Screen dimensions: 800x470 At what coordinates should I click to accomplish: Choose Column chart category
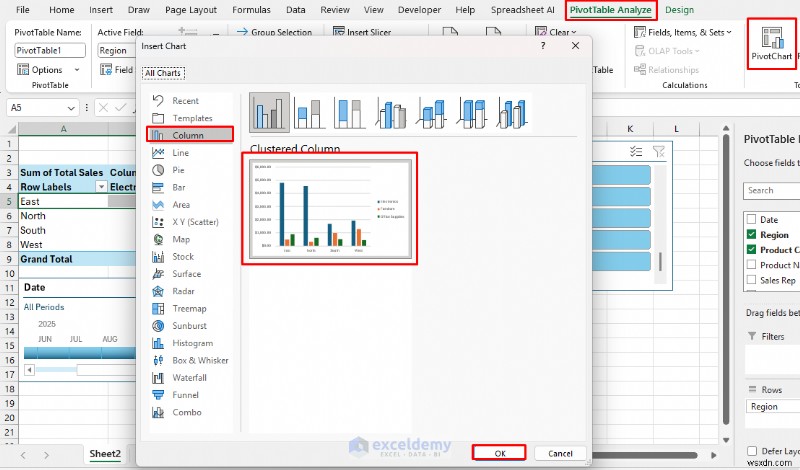(x=190, y=135)
